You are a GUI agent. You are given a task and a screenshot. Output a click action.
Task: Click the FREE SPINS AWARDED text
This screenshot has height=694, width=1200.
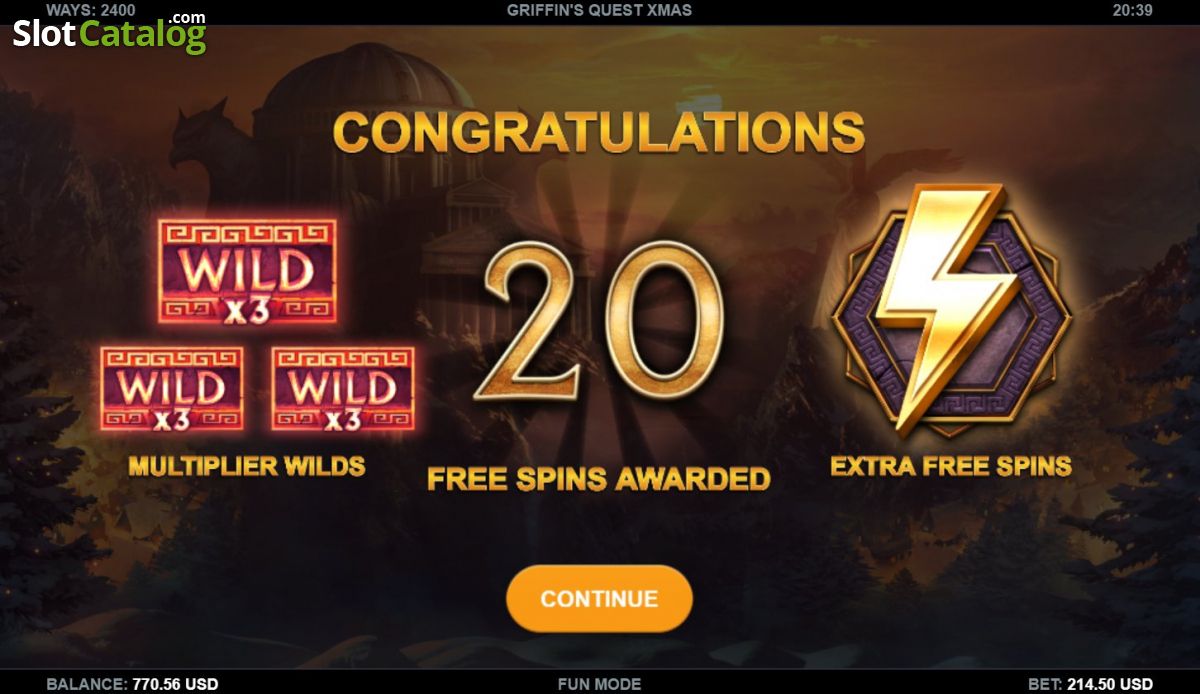coord(599,478)
